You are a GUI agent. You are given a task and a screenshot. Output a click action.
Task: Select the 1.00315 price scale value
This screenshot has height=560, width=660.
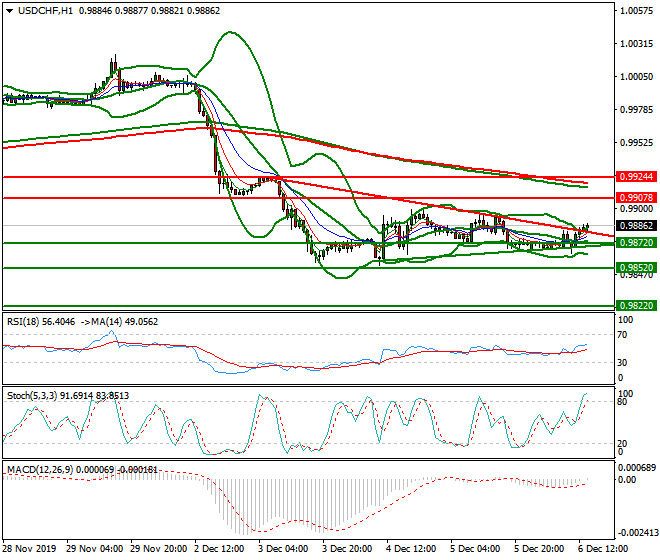pyautogui.click(x=637, y=44)
